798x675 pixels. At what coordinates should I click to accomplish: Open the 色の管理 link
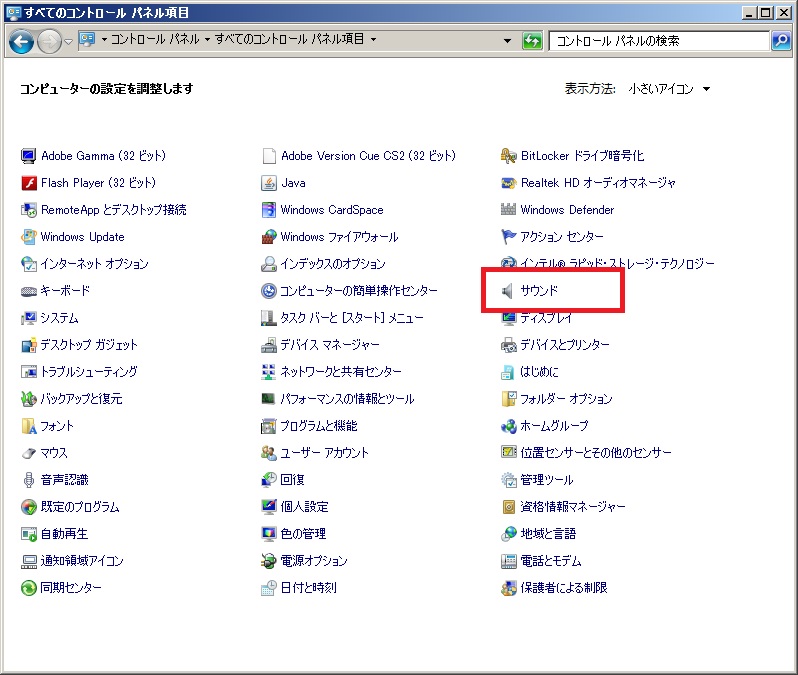tap(303, 534)
